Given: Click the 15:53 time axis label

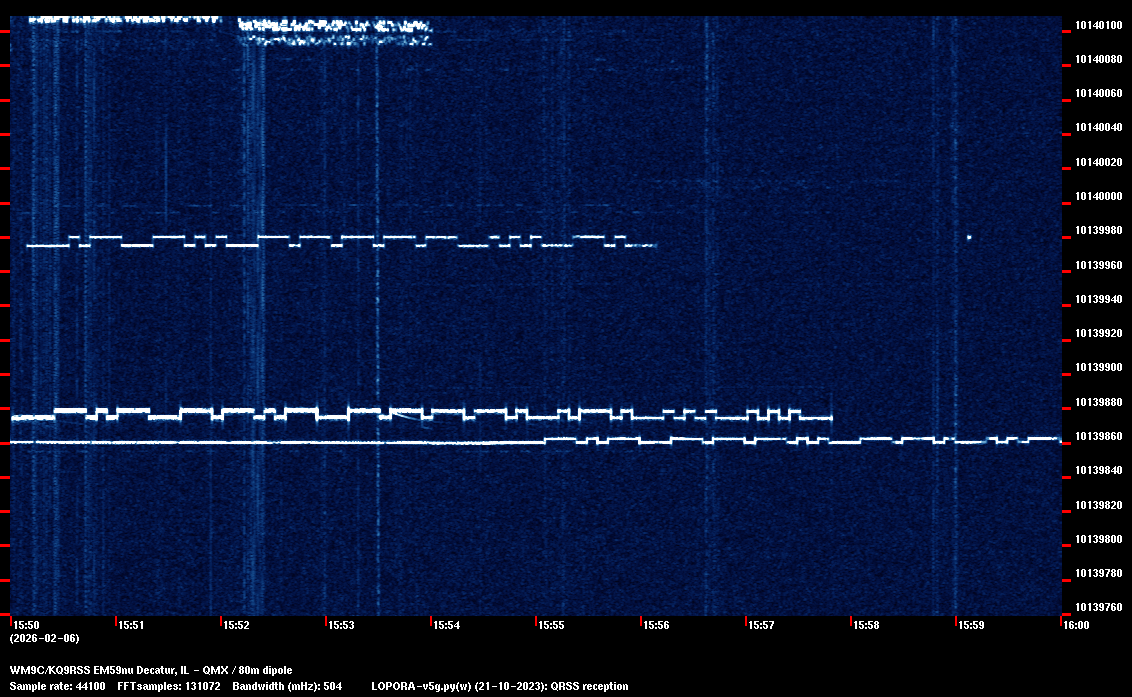Looking at the screenshot, I should pos(341,625).
